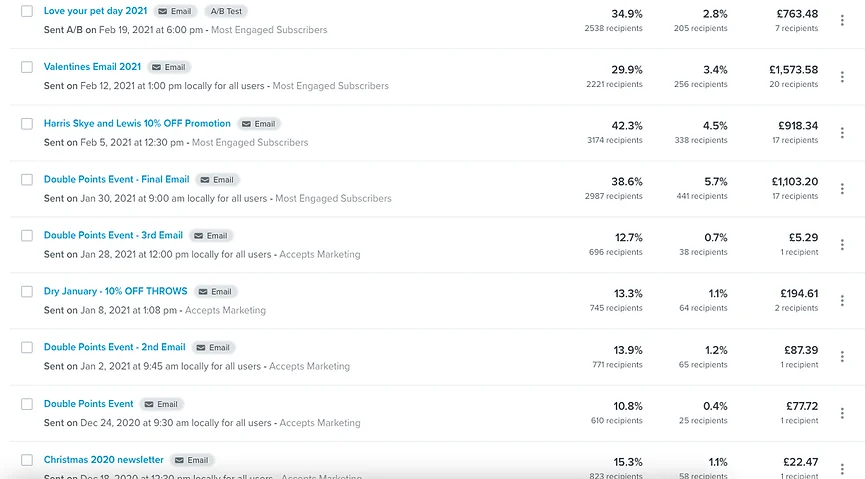Open more options for Double Points Event 3rd Email

pyautogui.click(x=845, y=246)
